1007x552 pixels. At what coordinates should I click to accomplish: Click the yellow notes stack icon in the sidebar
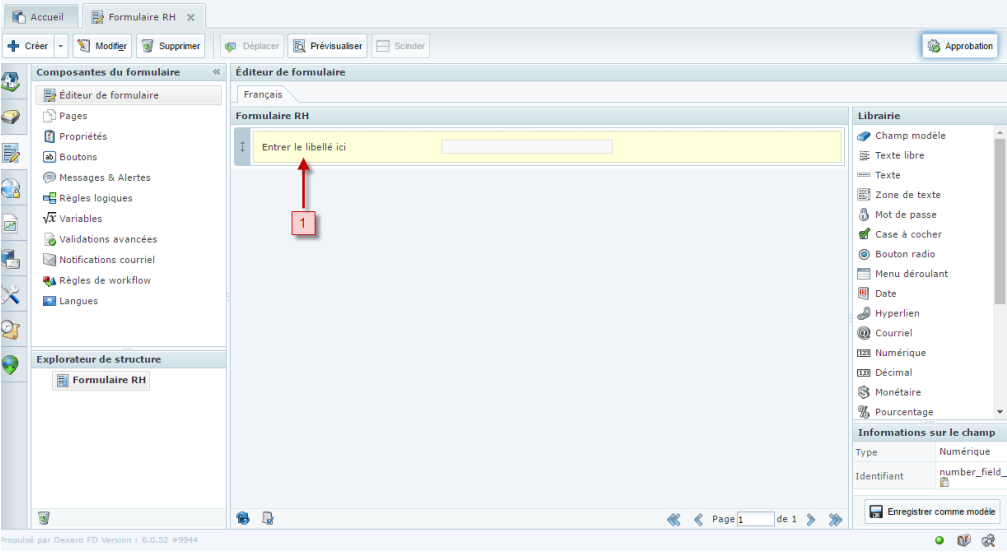point(10,117)
